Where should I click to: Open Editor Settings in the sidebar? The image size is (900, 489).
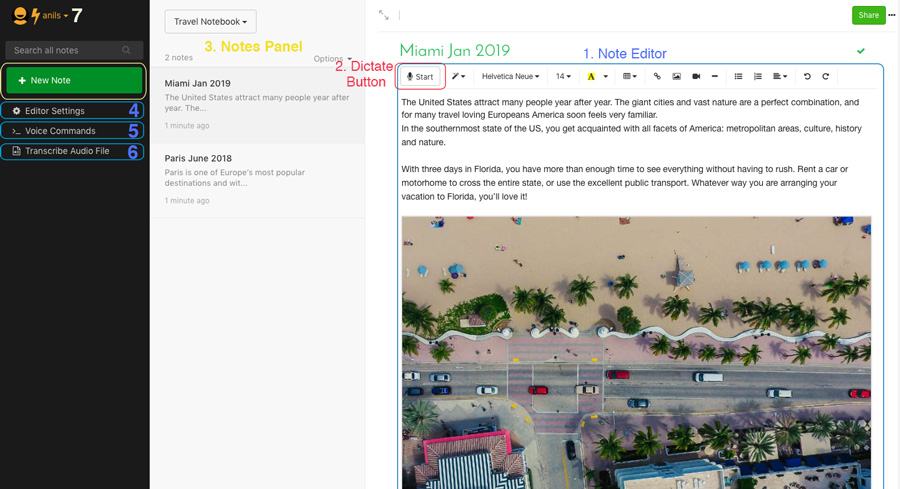click(x=72, y=111)
